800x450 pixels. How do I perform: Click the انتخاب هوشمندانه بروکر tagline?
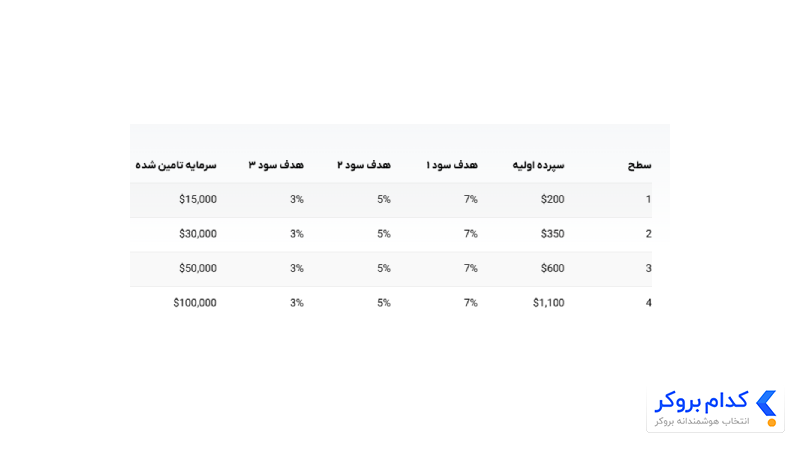702,421
